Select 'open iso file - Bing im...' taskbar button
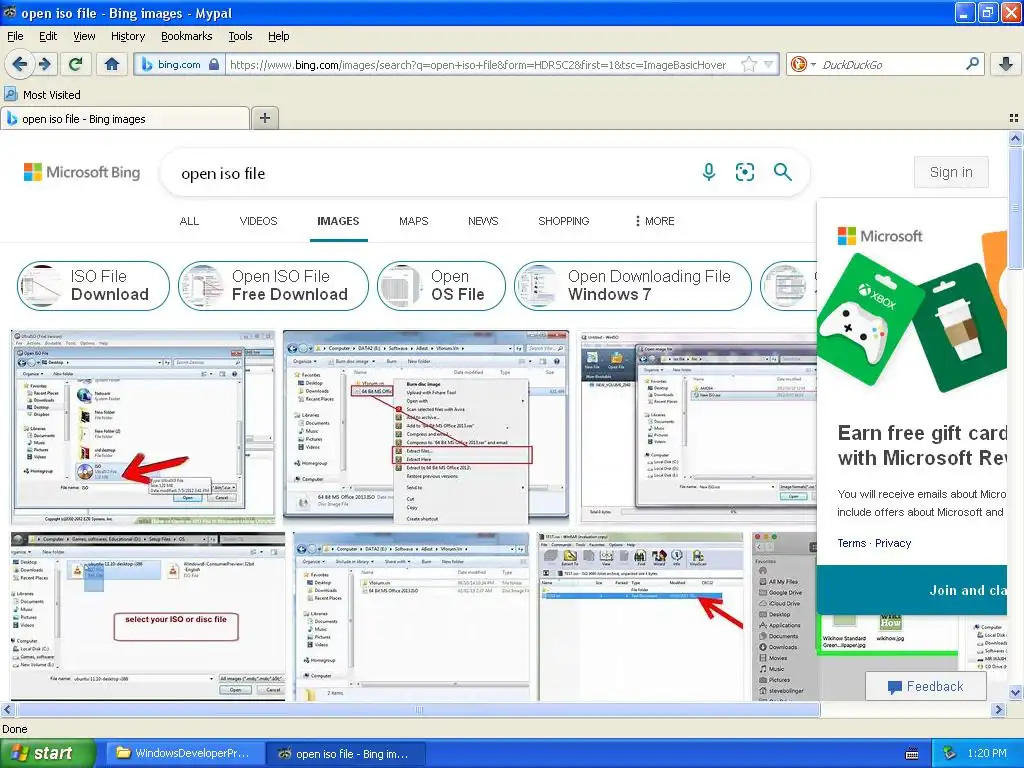 pos(346,754)
